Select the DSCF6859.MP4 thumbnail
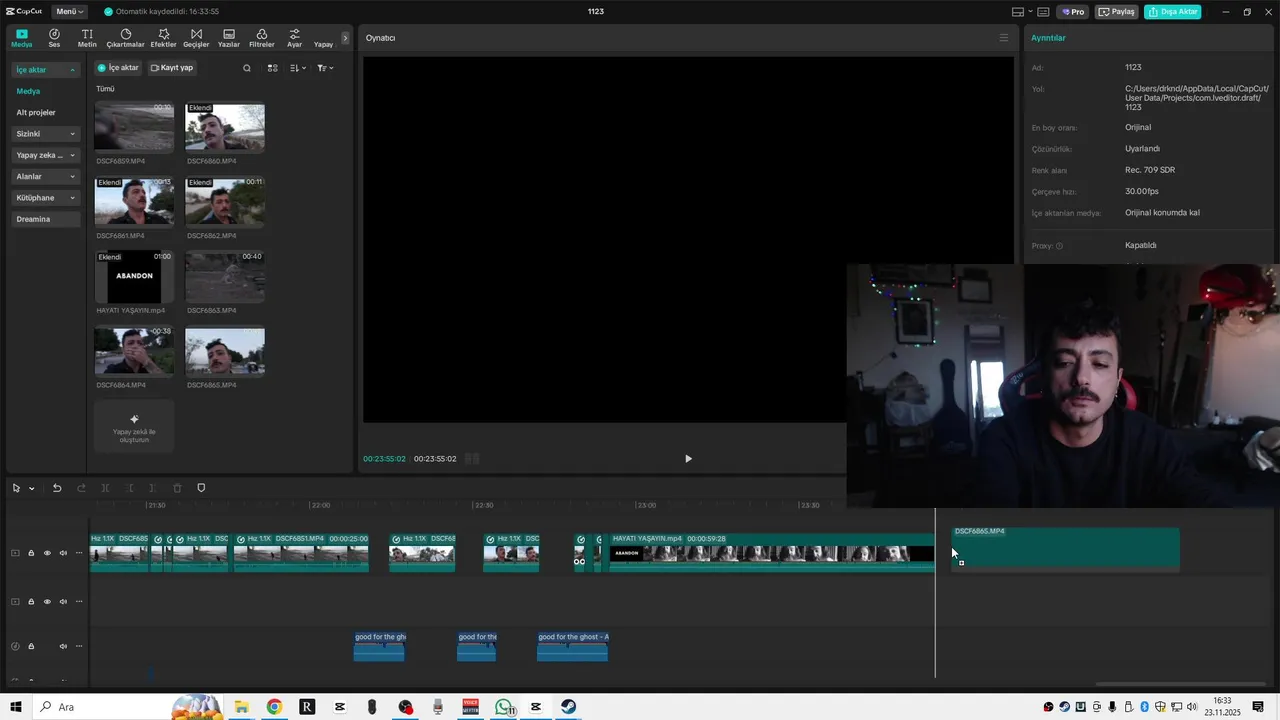 [x=134, y=127]
